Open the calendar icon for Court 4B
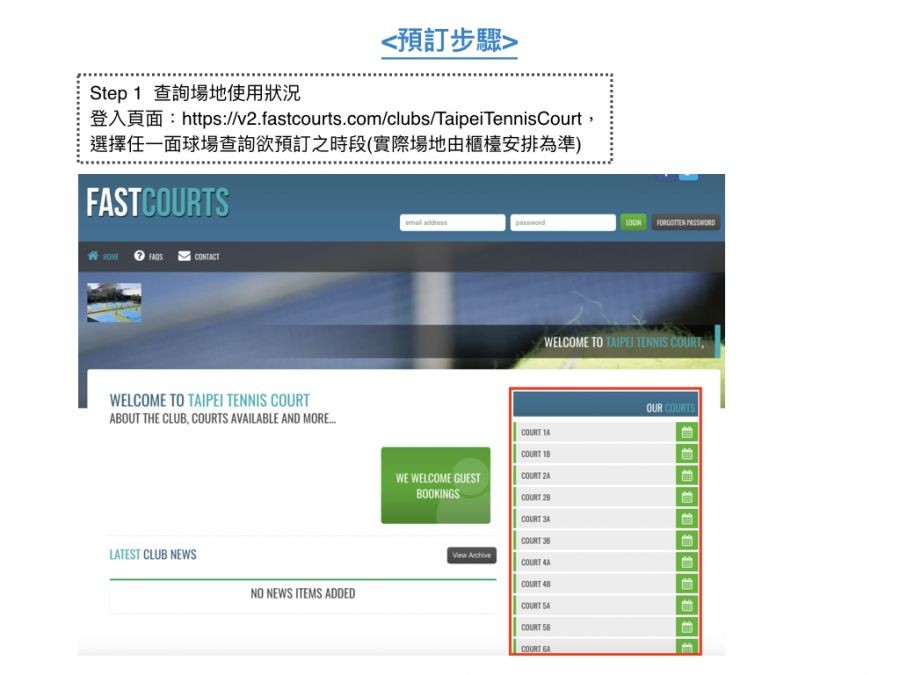The width and height of the screenshot is (900, 675). coord(686,584)
